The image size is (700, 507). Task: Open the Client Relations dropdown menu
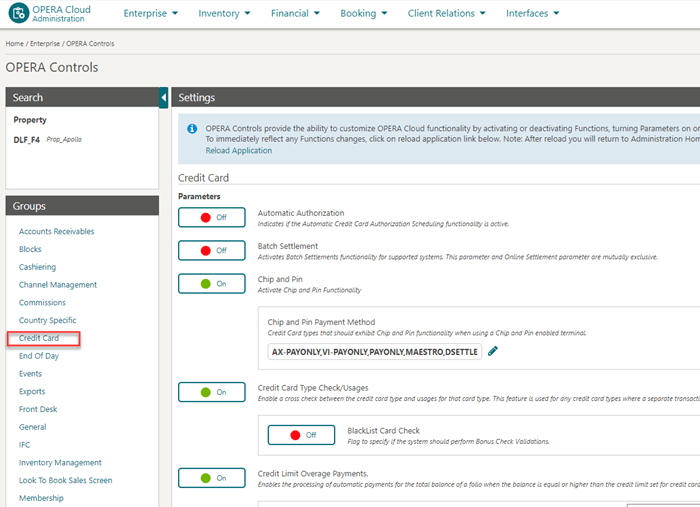(x=446, y=13)
